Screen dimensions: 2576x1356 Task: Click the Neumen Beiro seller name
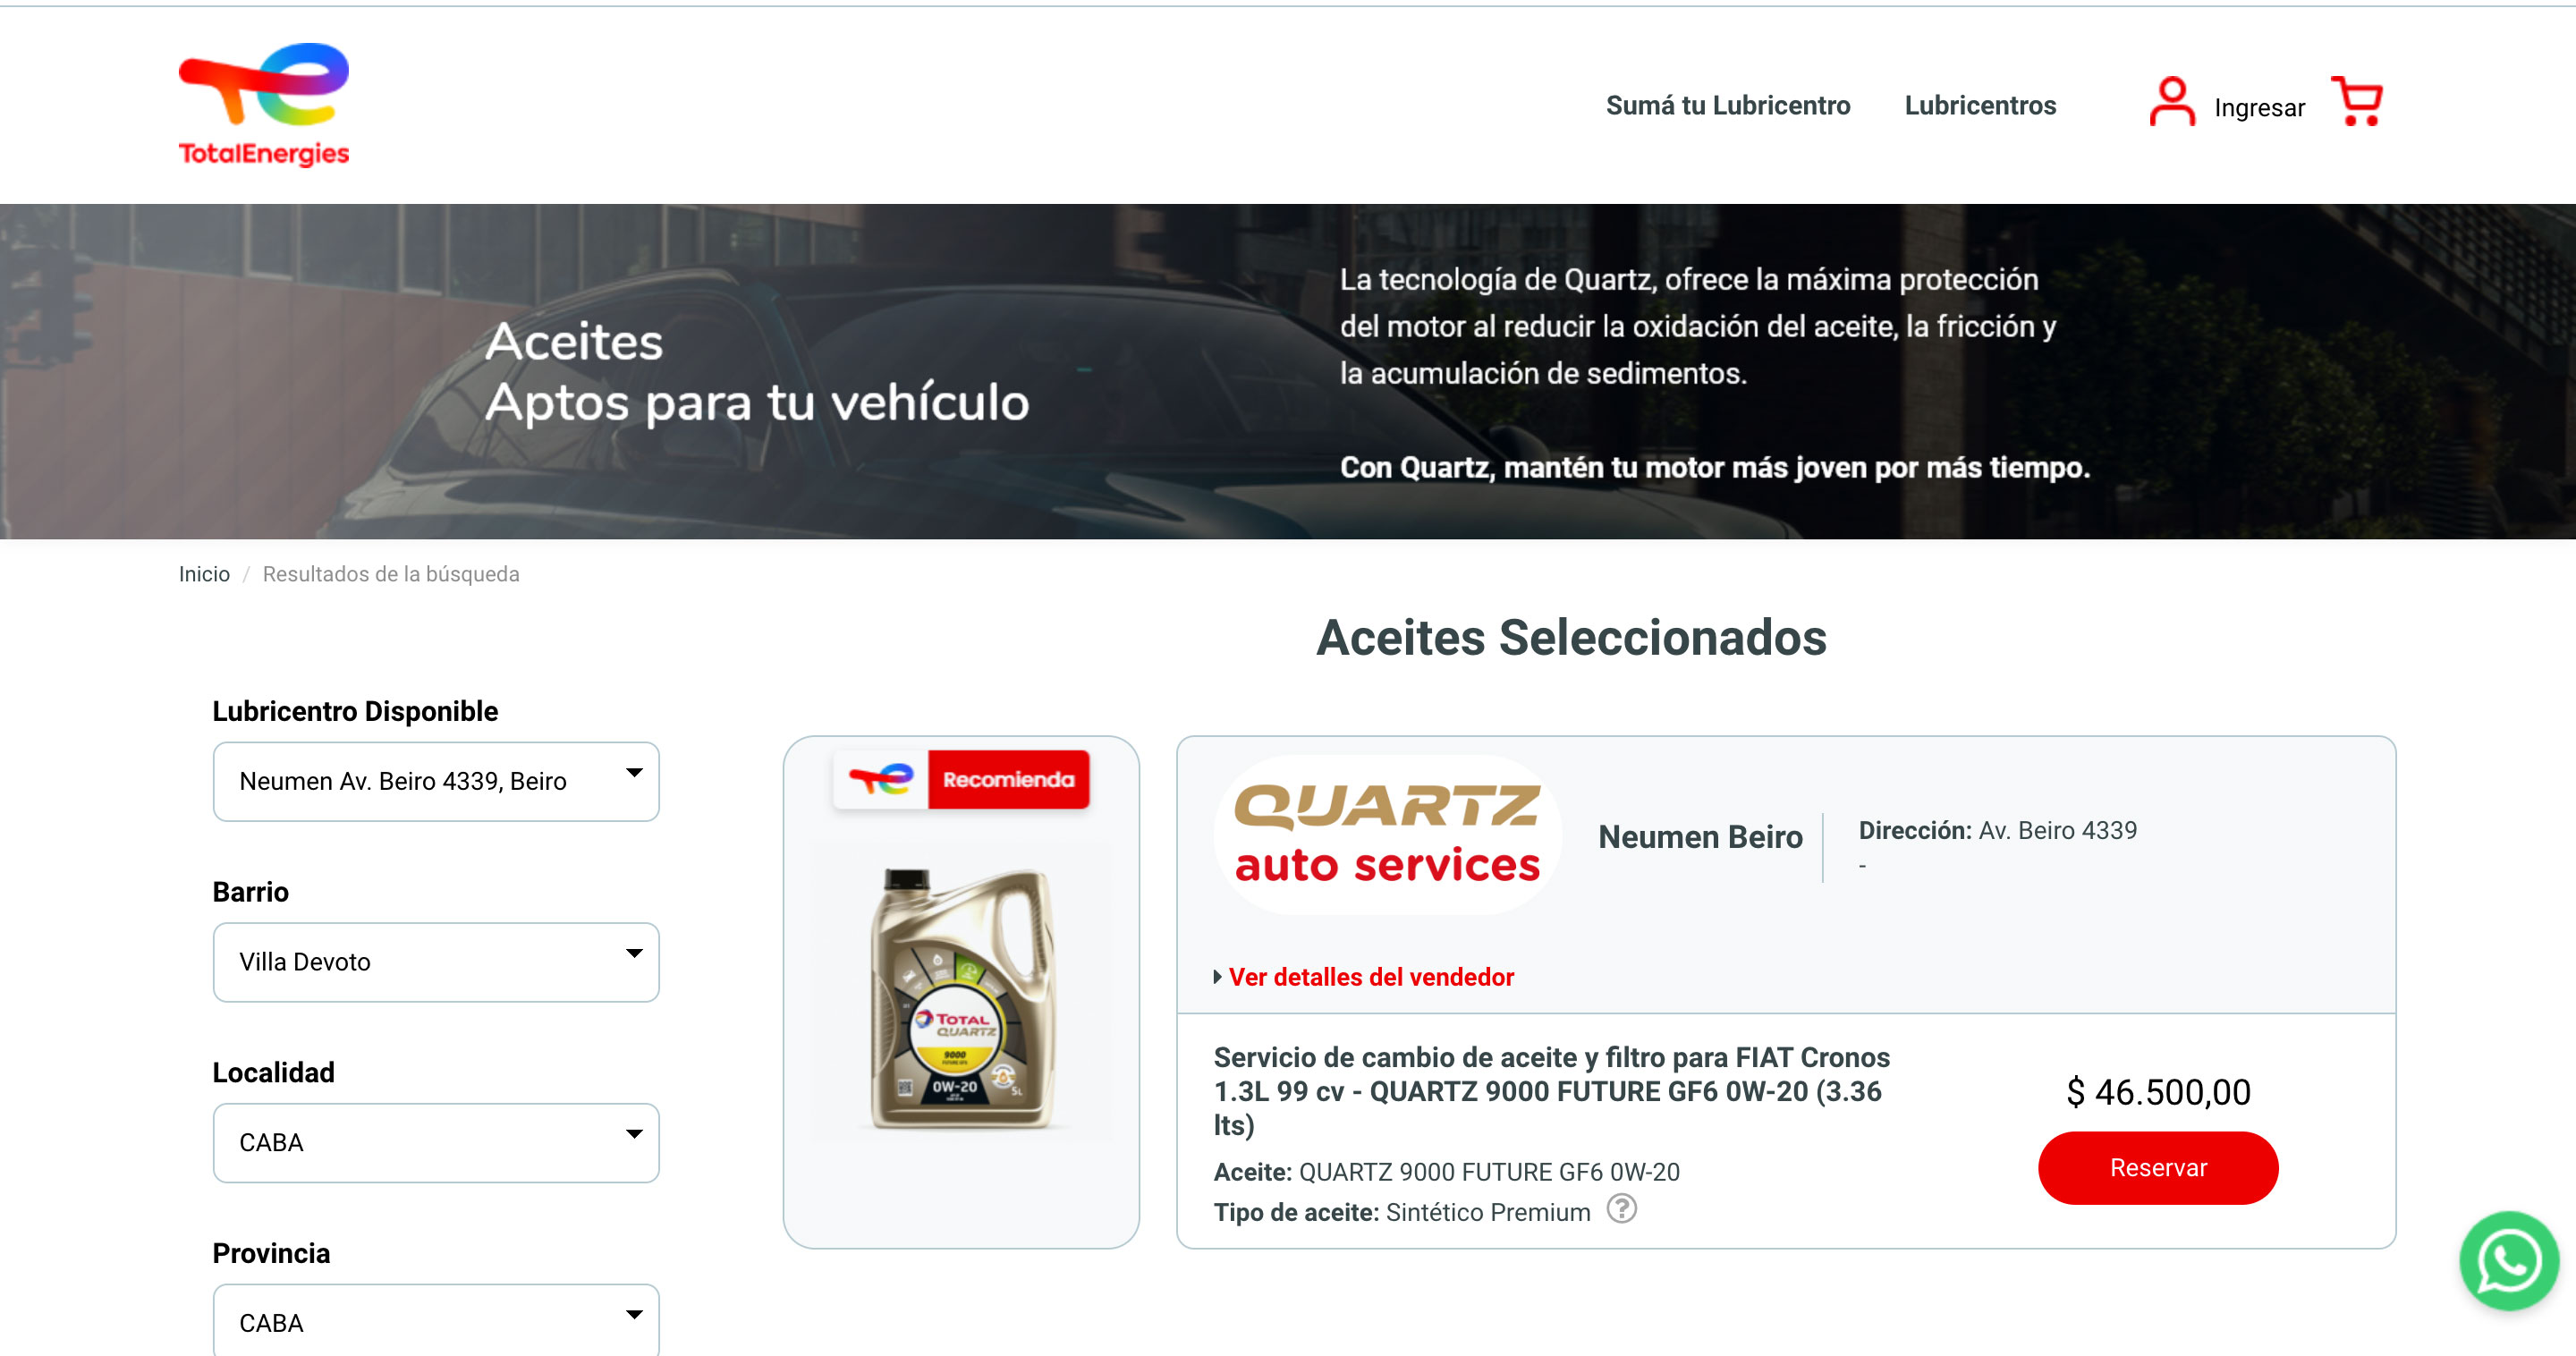1700,837
